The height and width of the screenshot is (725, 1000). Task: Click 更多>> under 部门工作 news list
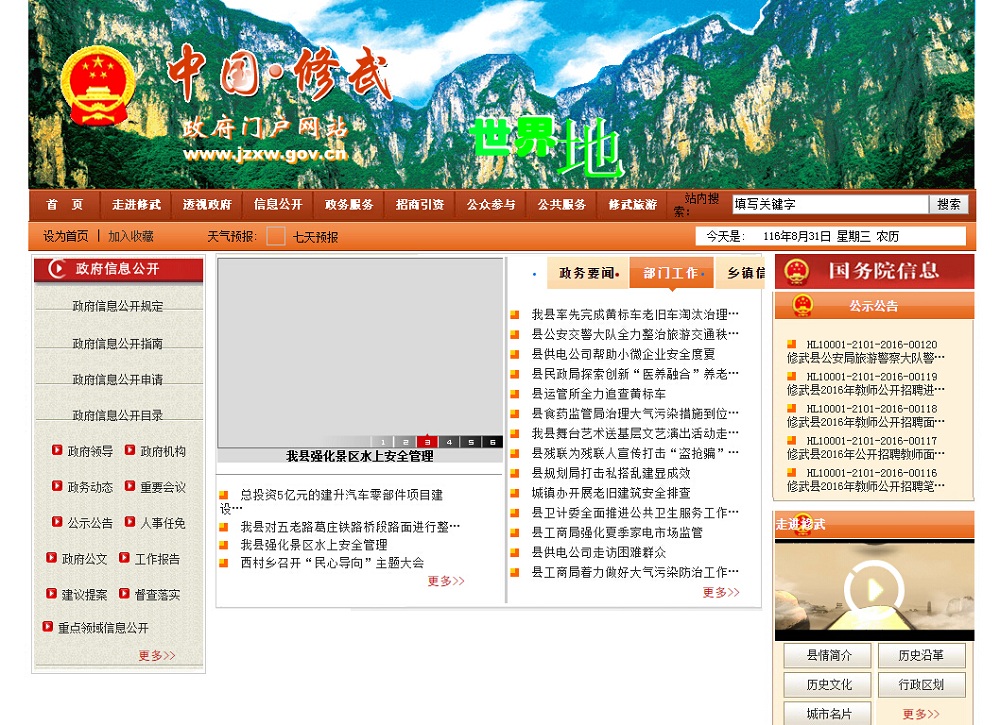click(x=721, y=592)
